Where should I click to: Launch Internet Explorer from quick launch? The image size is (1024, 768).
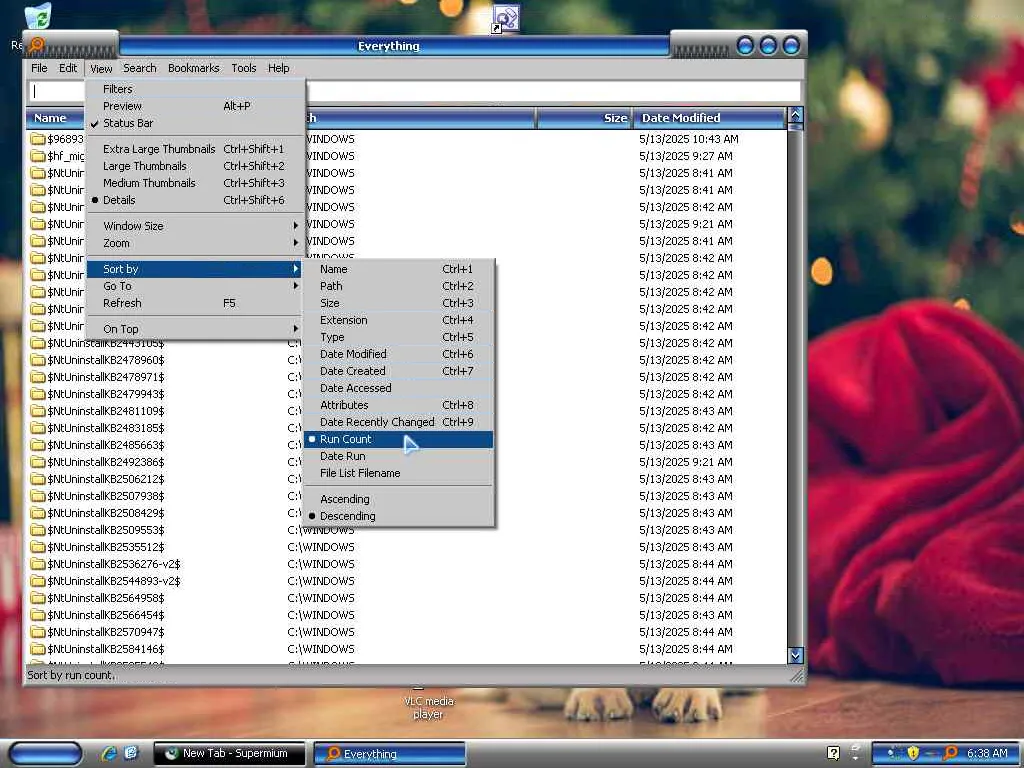click(108, 753)
